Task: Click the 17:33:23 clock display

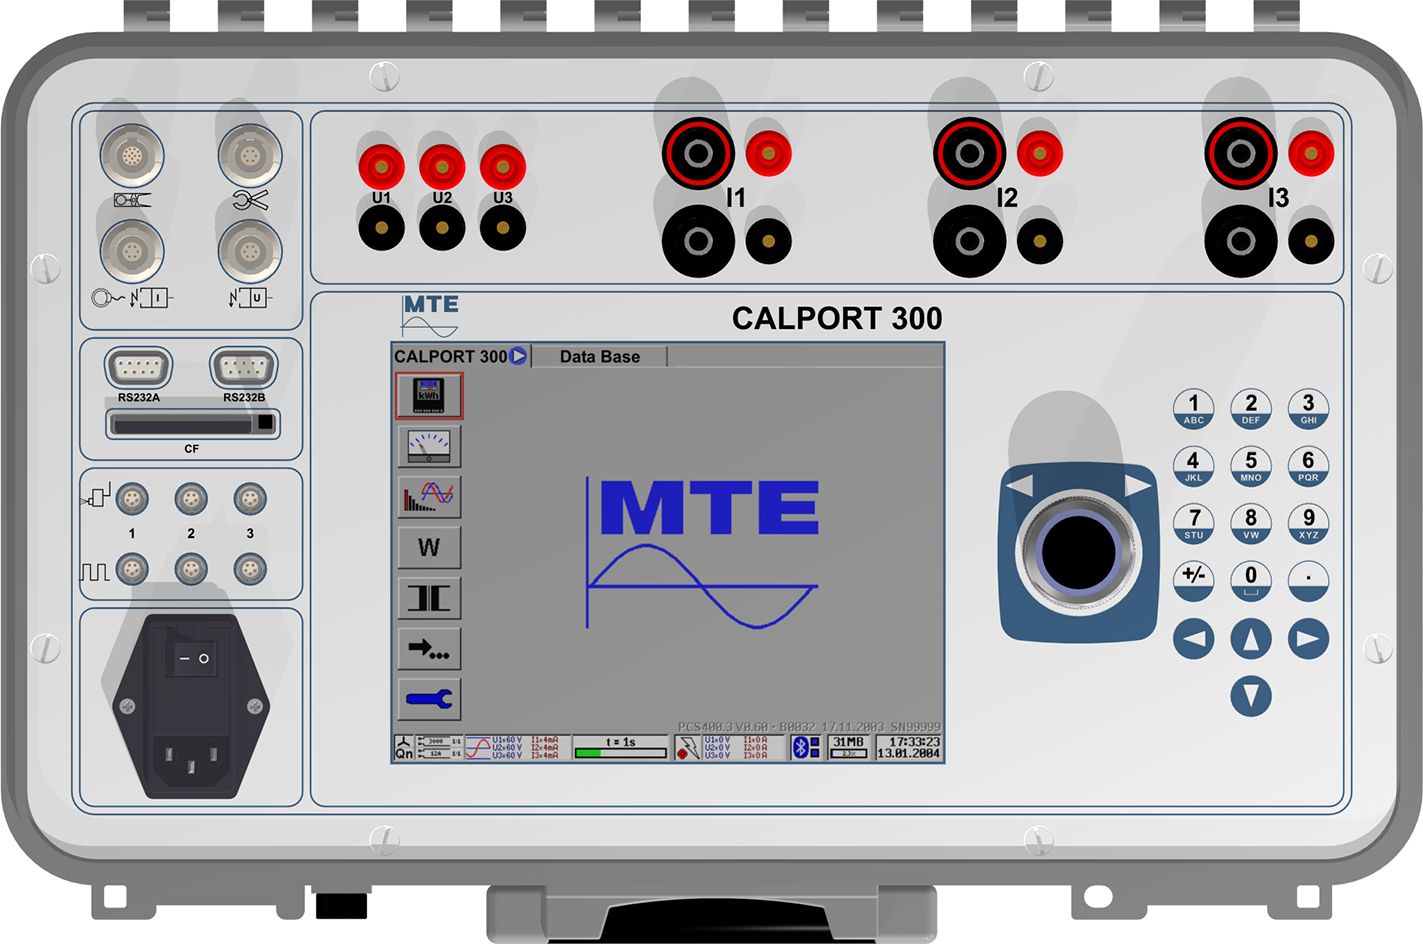Action: (x=914, y=742)
